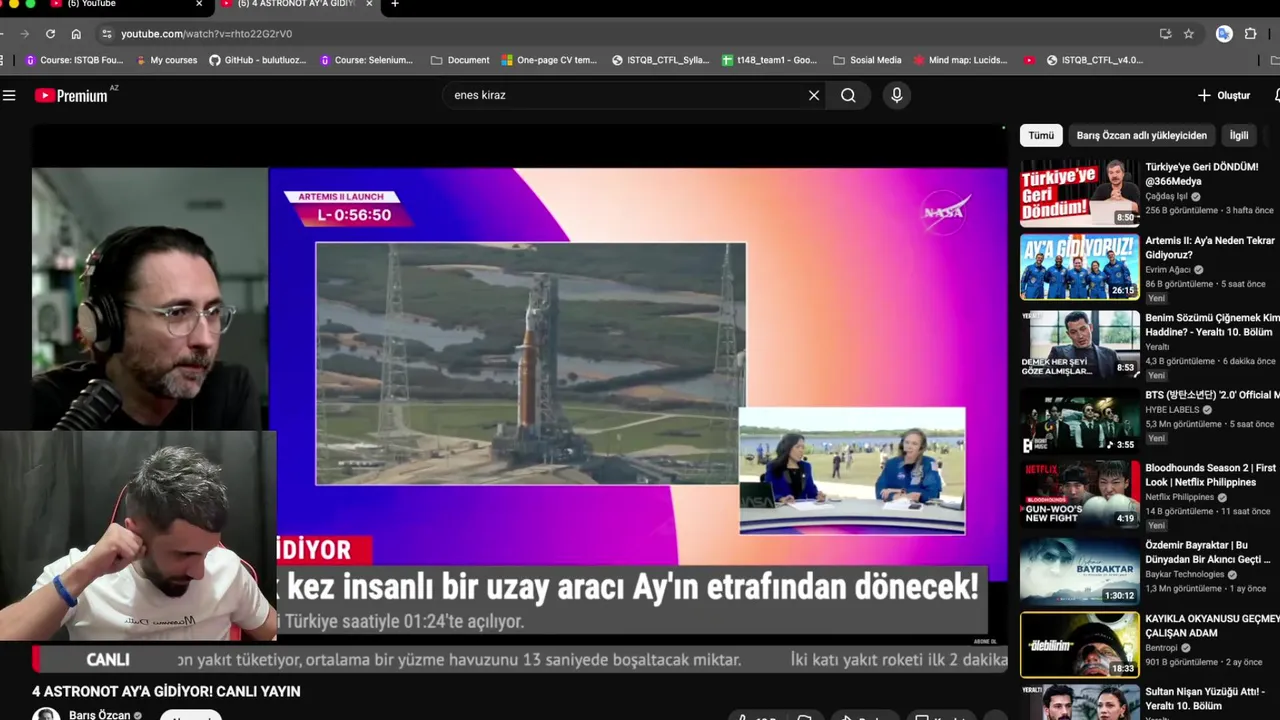Viewport: 1280px width, 720px height.
Task: Open the 'Document' bookmark folder
Action: coord(460,60)
